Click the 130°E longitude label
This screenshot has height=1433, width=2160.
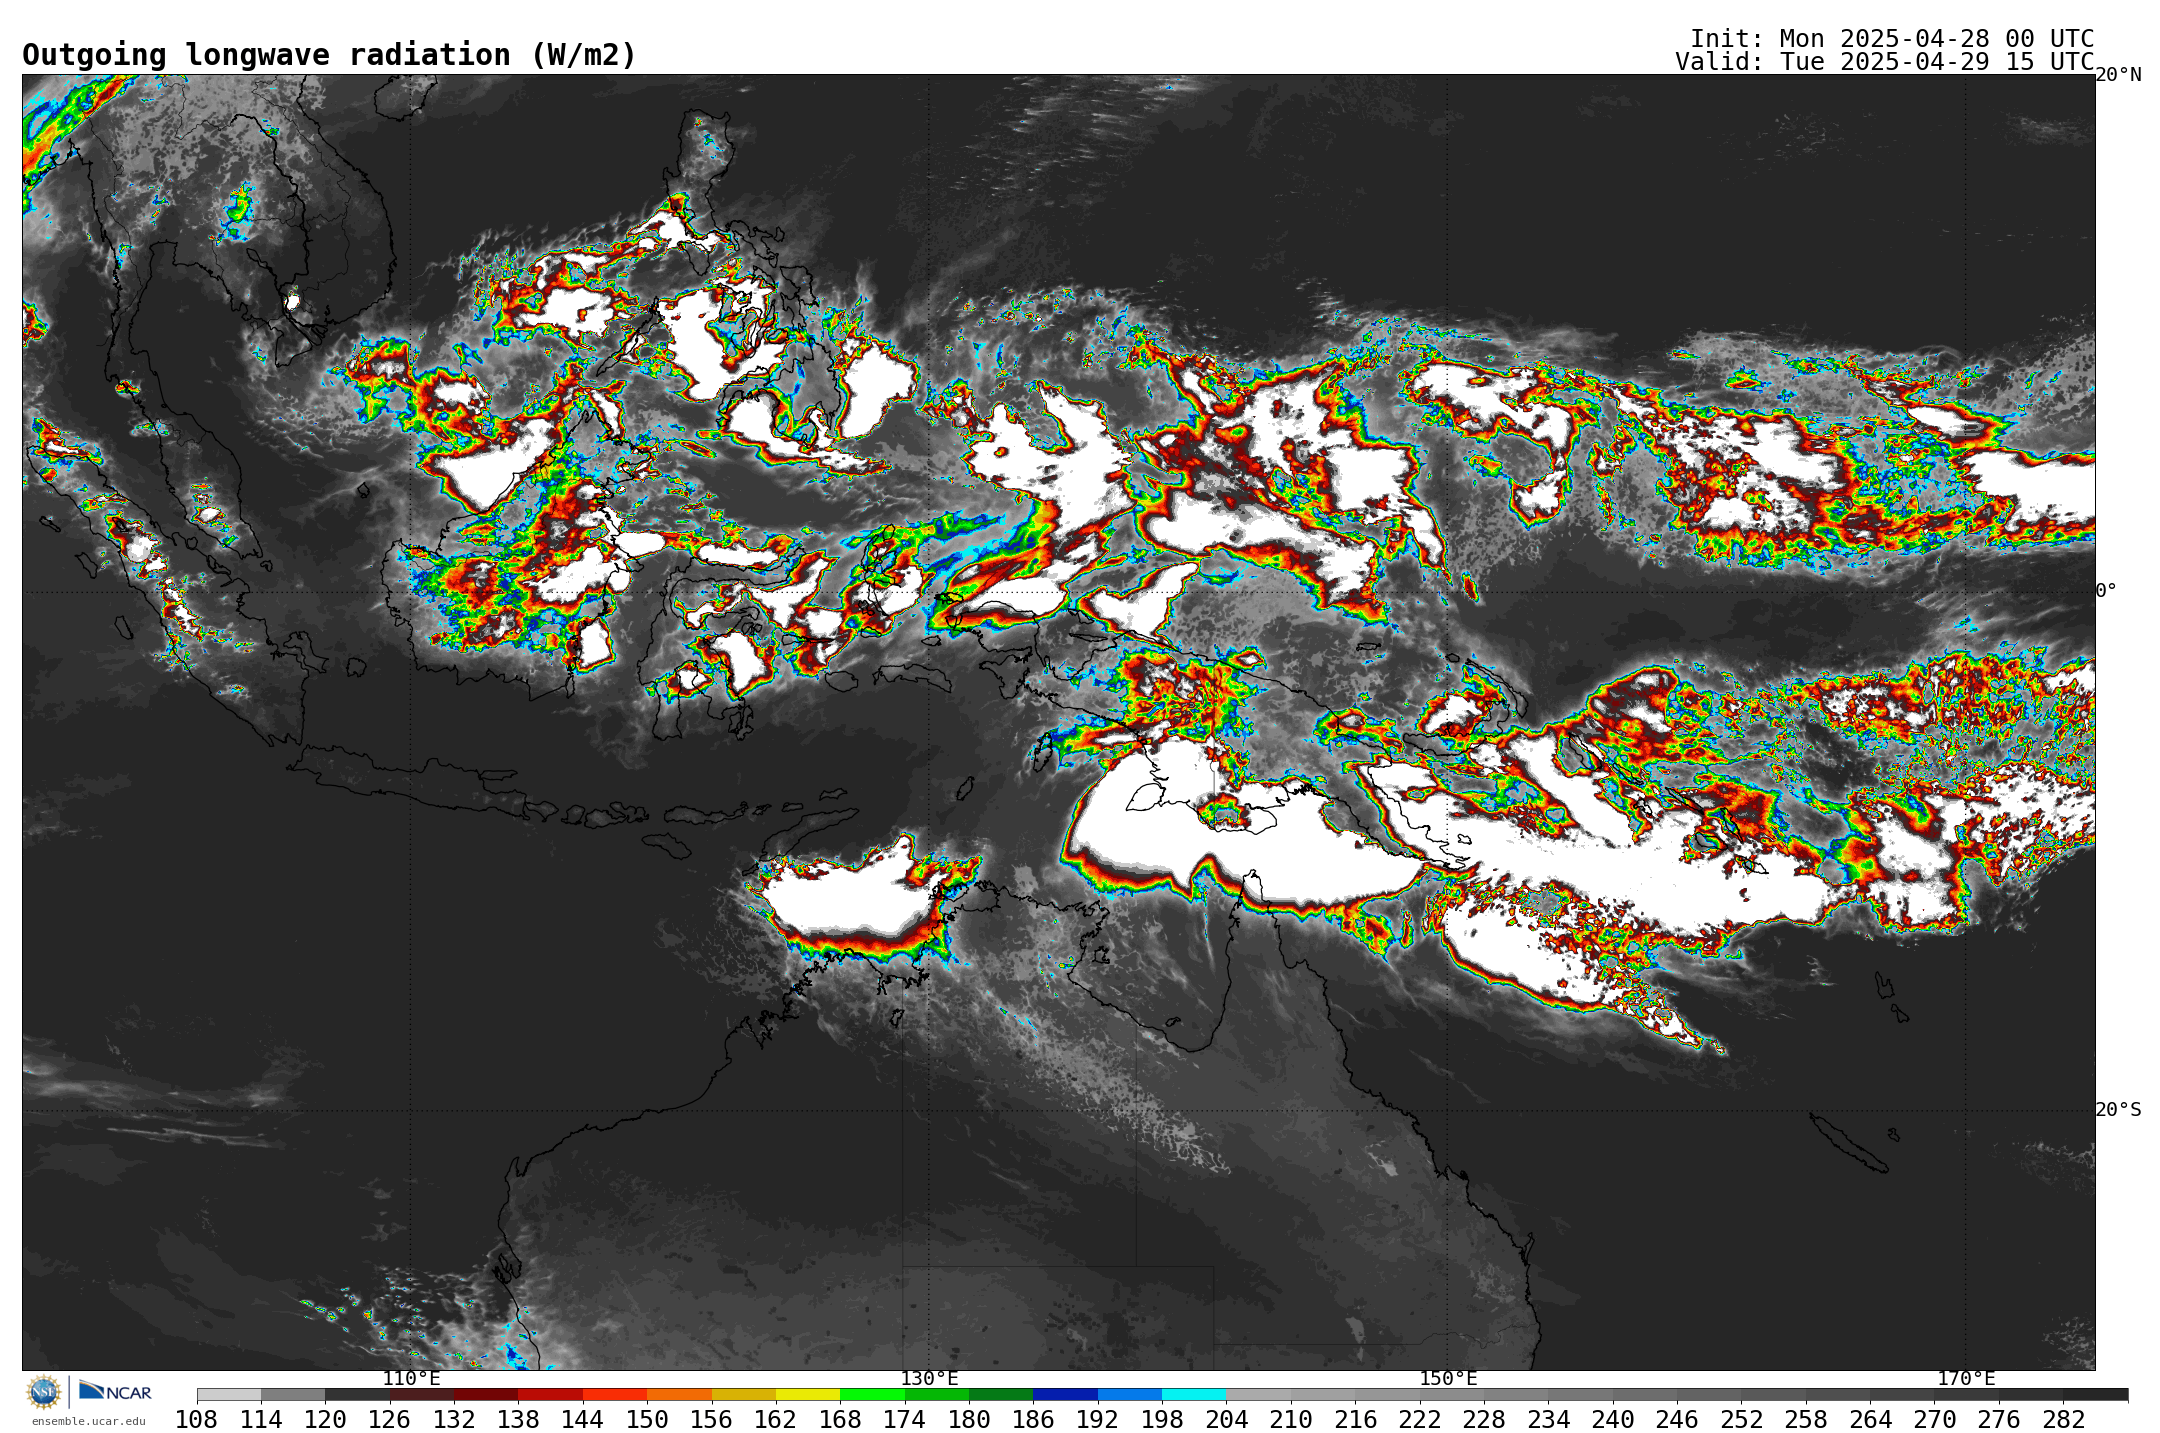click(929, 1378)
